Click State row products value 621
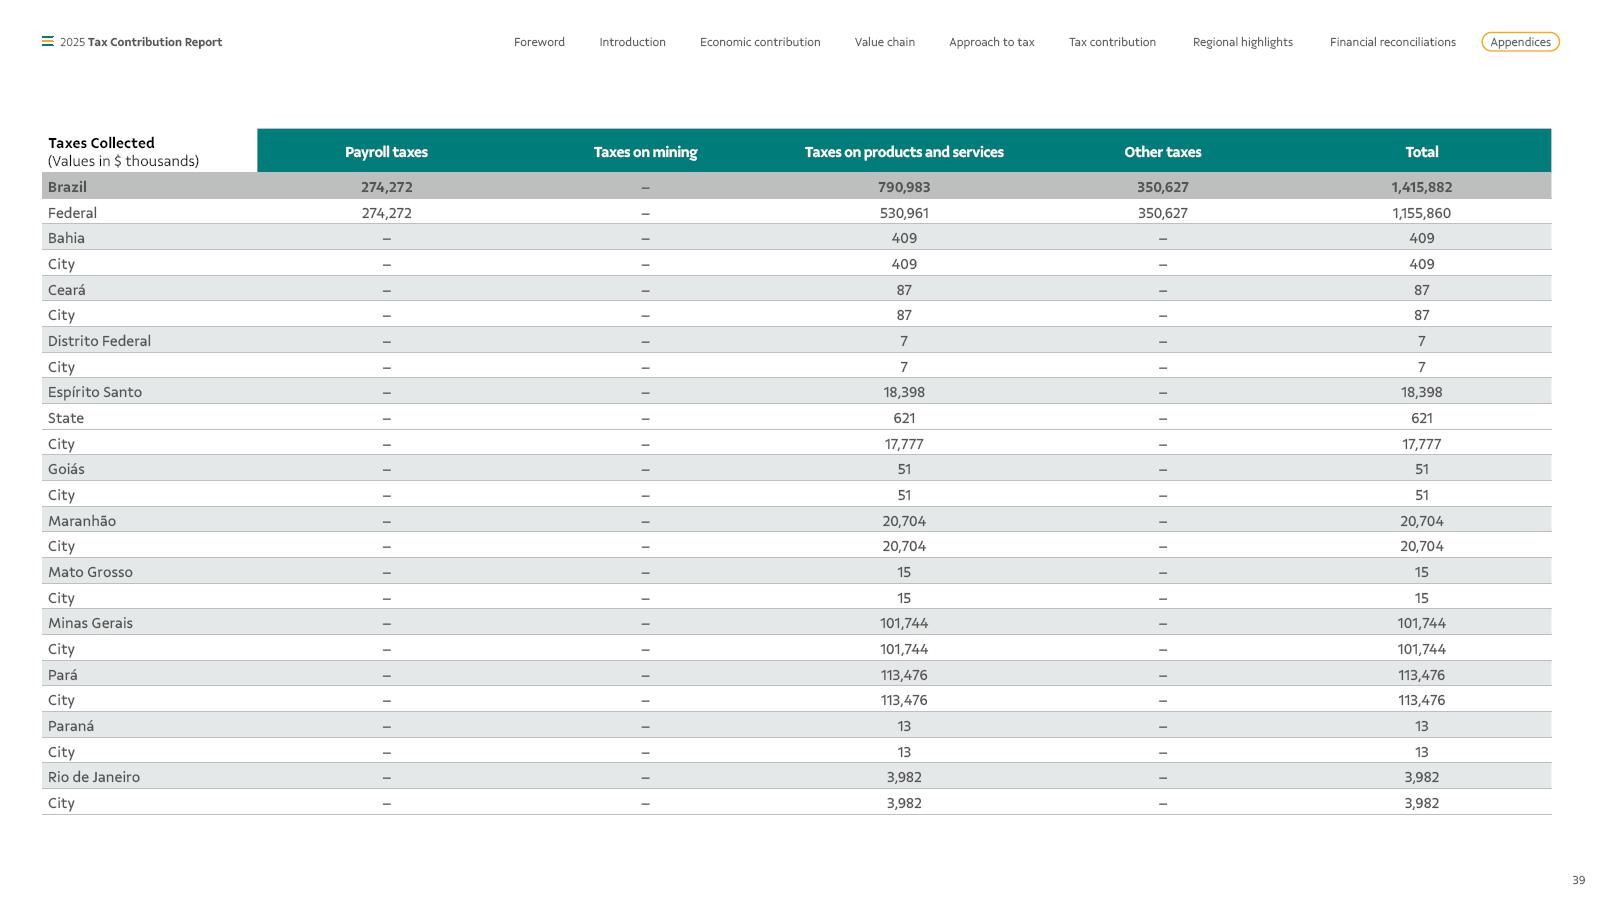 (904, 418)
